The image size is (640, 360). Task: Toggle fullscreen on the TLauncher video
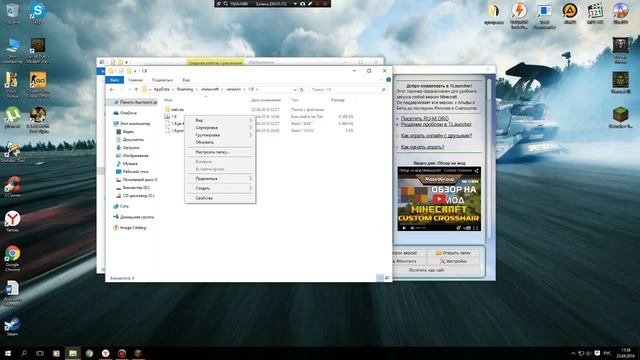click(x=476, y=228)
